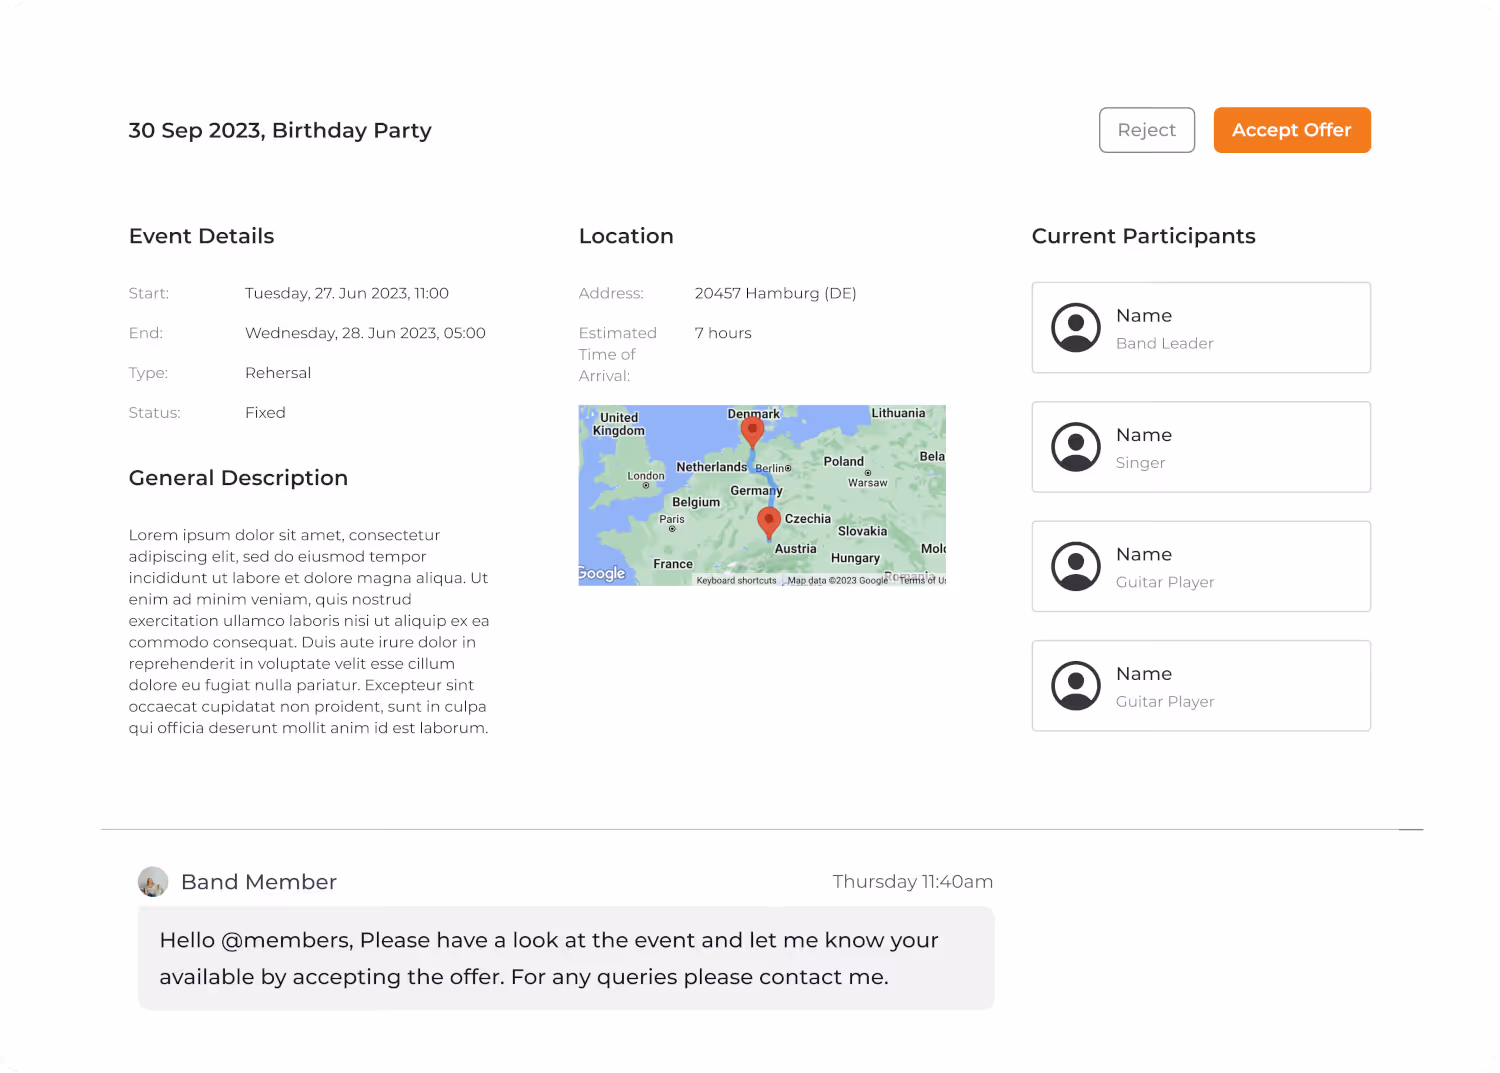1500x1073 pixels.
Task: Click the Google logo on the map
Action: (602, 573)
